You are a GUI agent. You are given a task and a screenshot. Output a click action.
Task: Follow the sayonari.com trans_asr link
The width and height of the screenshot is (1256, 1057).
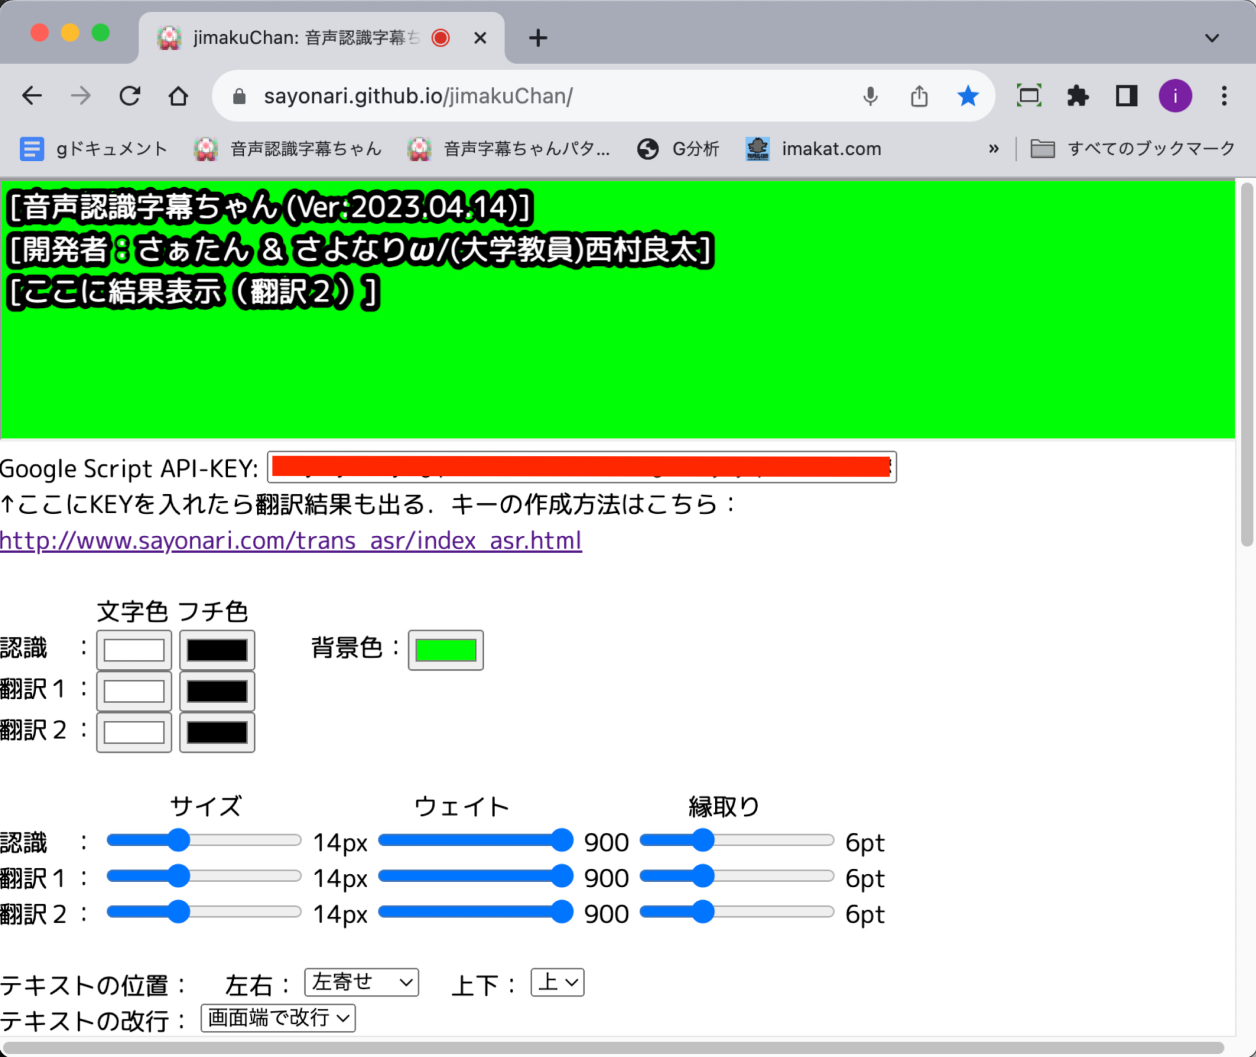(x=291, y=541)
